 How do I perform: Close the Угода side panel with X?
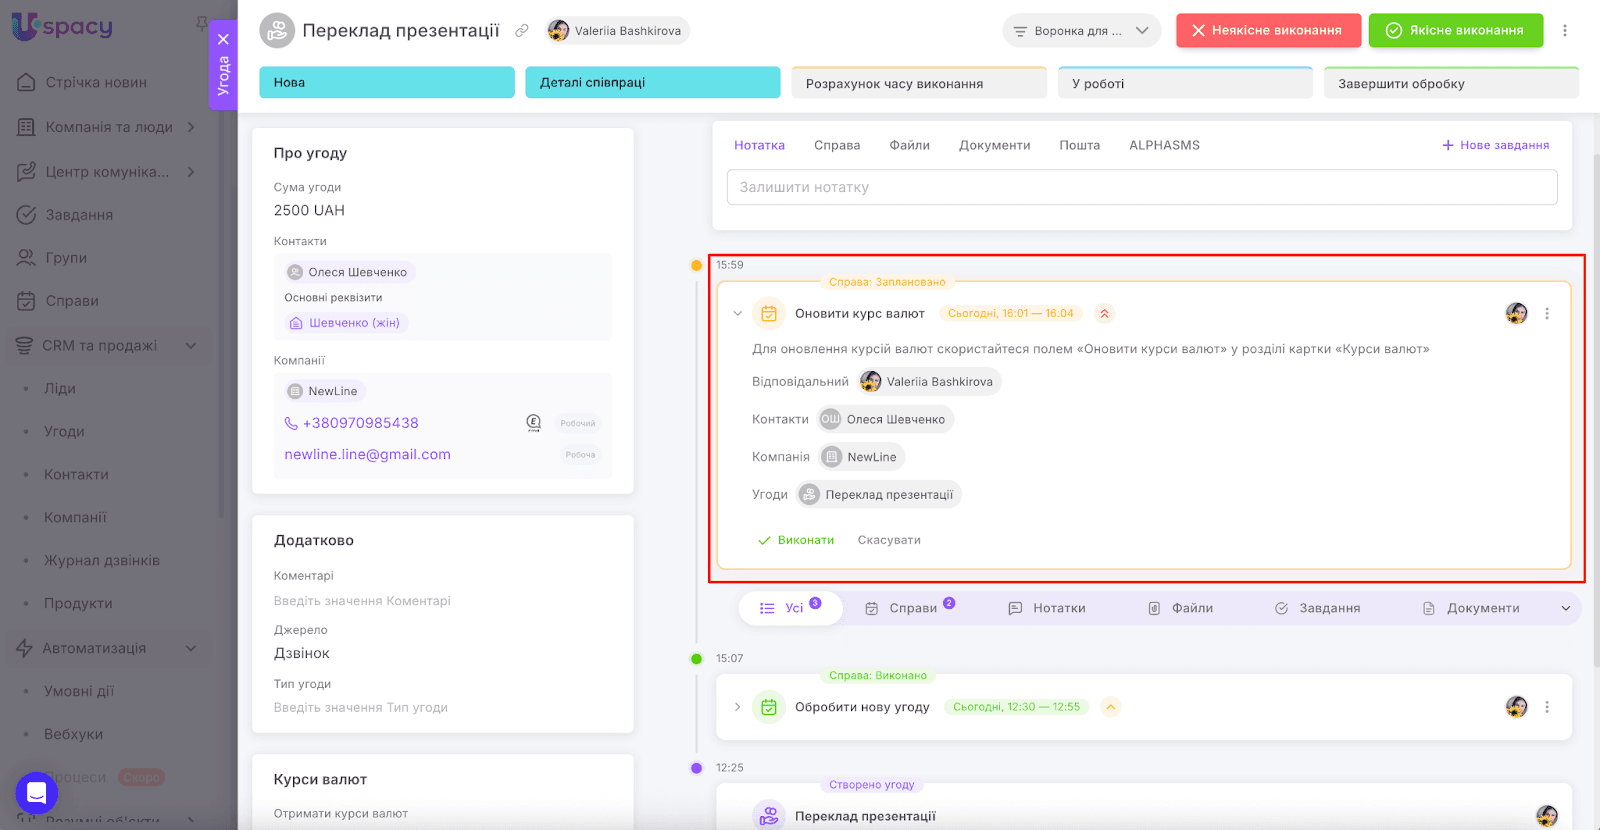point(223,39)
